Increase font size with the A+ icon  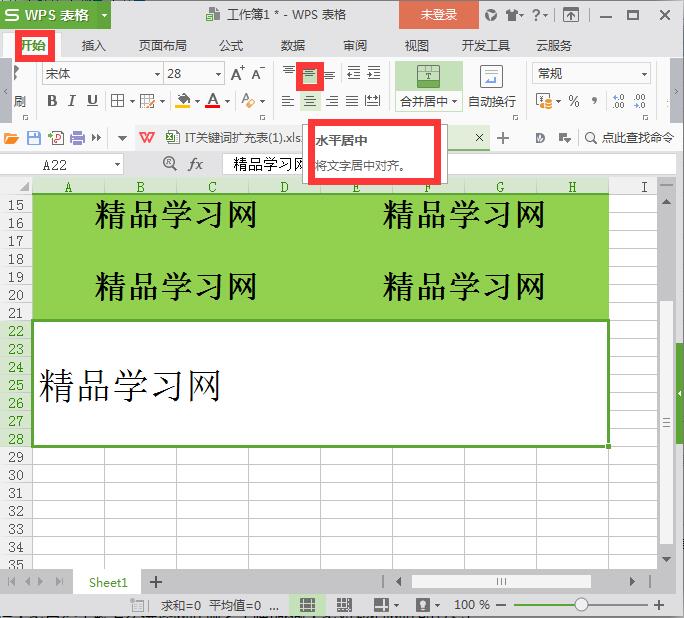(237, 73)
